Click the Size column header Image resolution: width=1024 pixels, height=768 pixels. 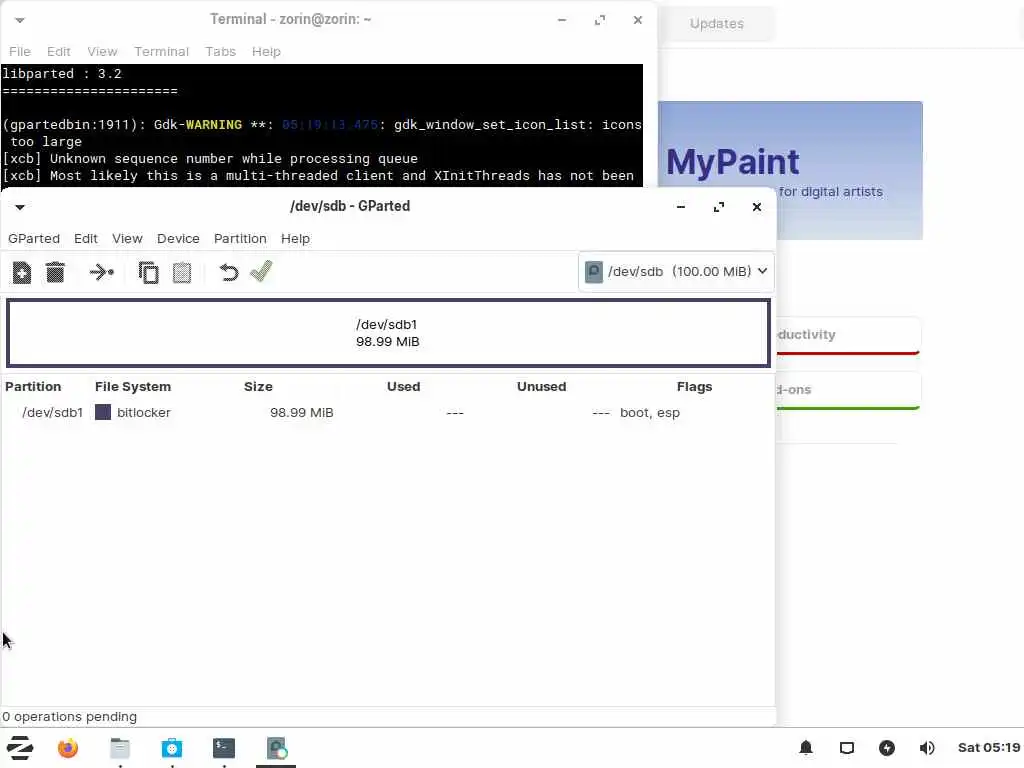click(259, 387)
